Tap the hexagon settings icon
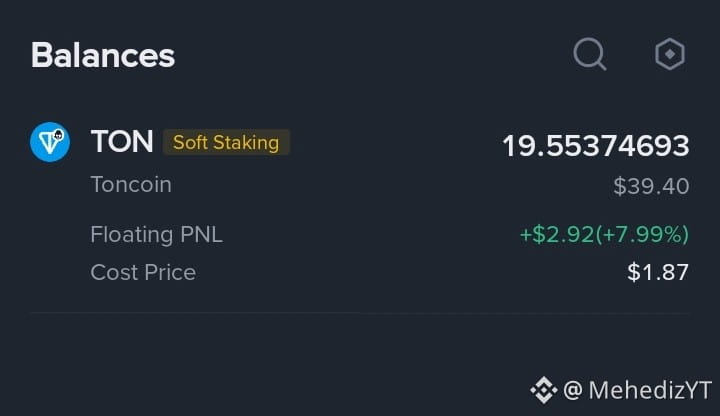 pyautogui.click(x=669, y=54)
